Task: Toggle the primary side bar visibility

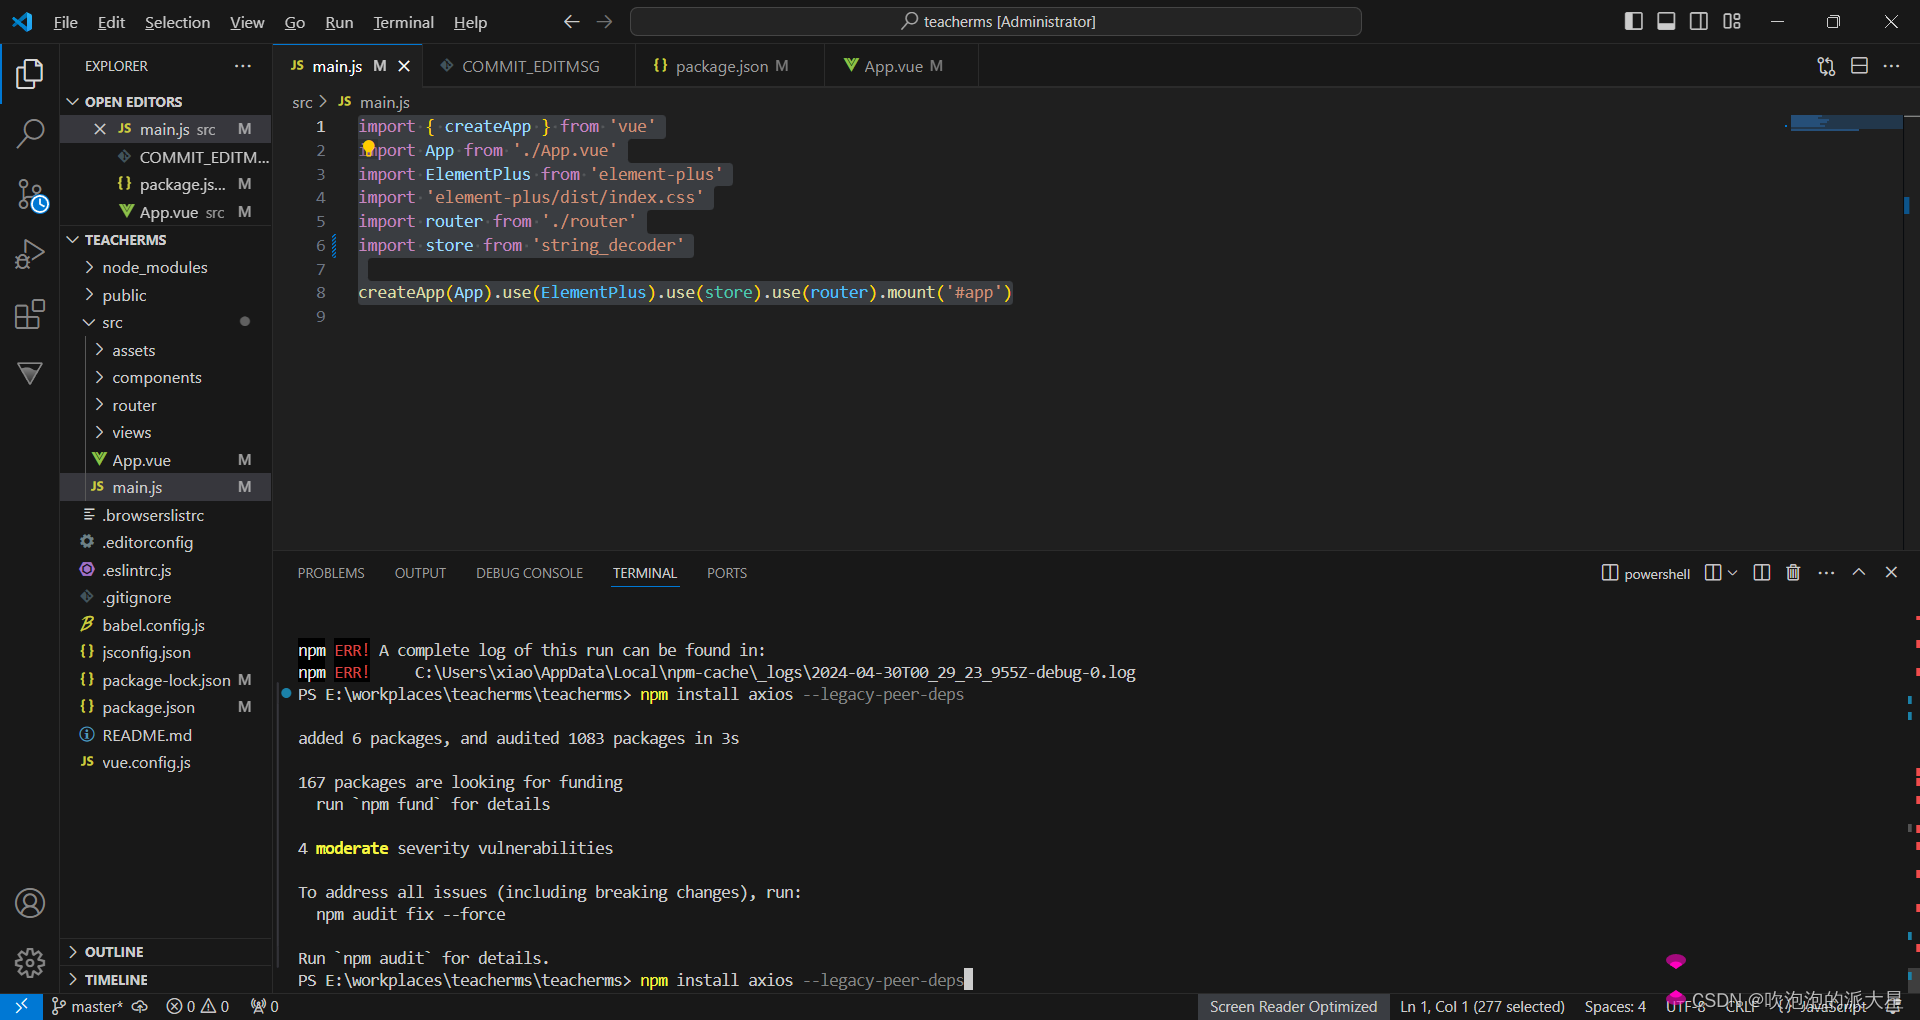Action: (x=1633, y=20)
